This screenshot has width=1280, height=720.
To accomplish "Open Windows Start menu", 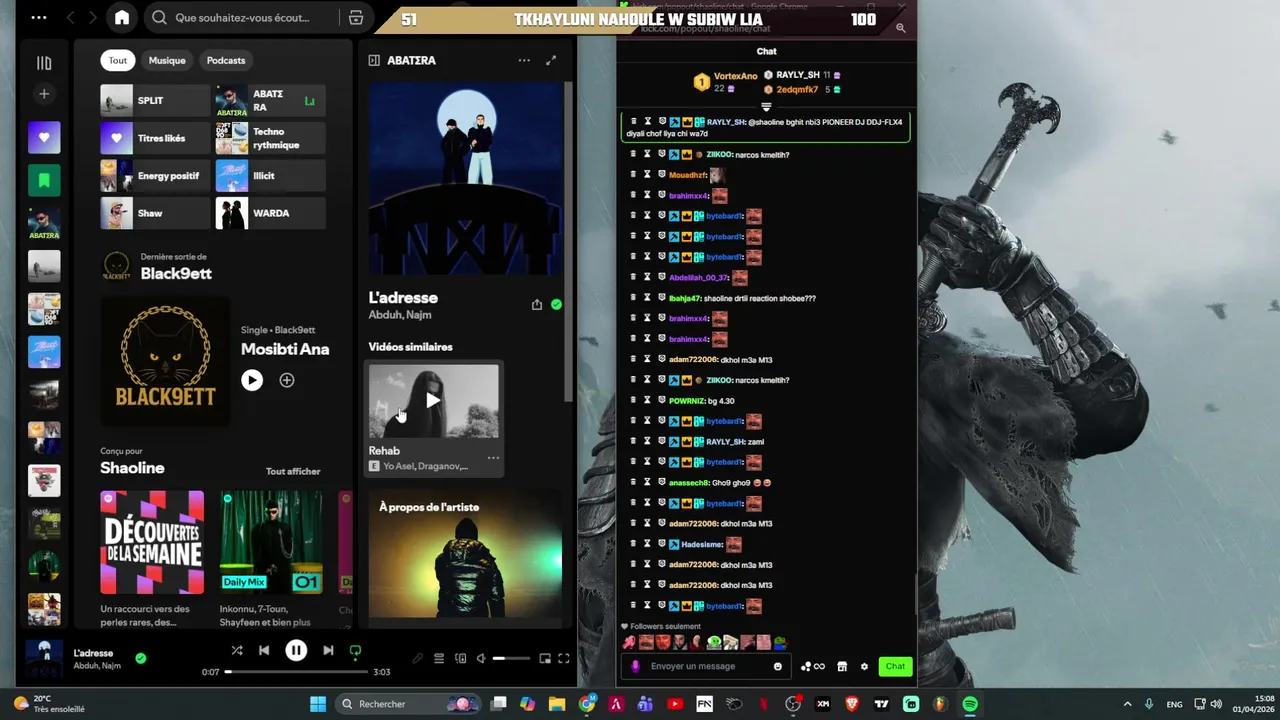I will tap(318, 704).
